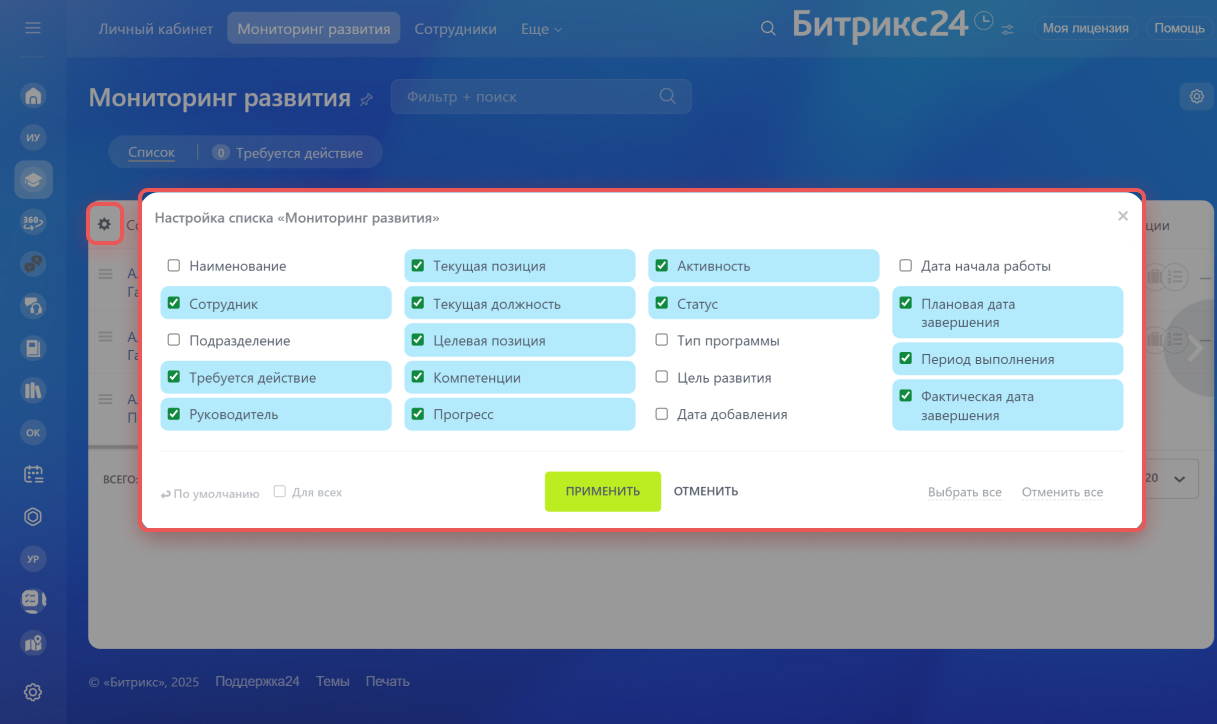1217x724 pixels.
Task: Click the page settings gear top right
Action: (x=1196, y=96)
